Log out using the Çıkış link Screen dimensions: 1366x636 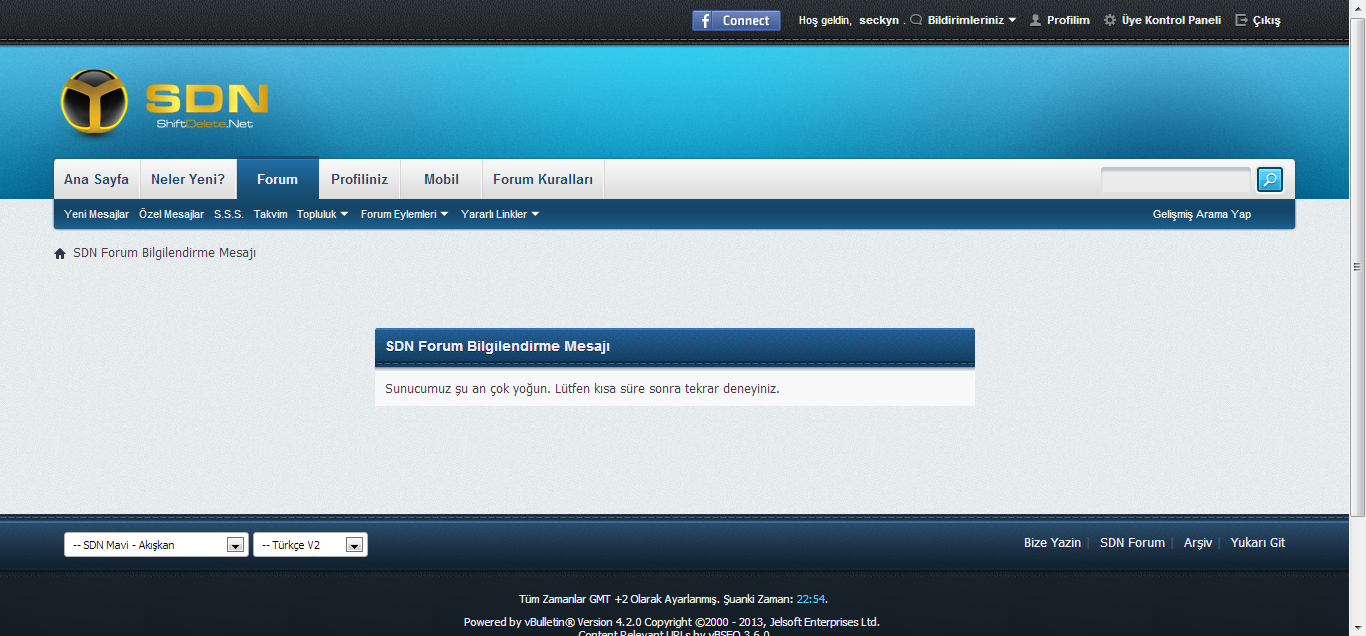pyautogui.click(x=1266, y=20)
